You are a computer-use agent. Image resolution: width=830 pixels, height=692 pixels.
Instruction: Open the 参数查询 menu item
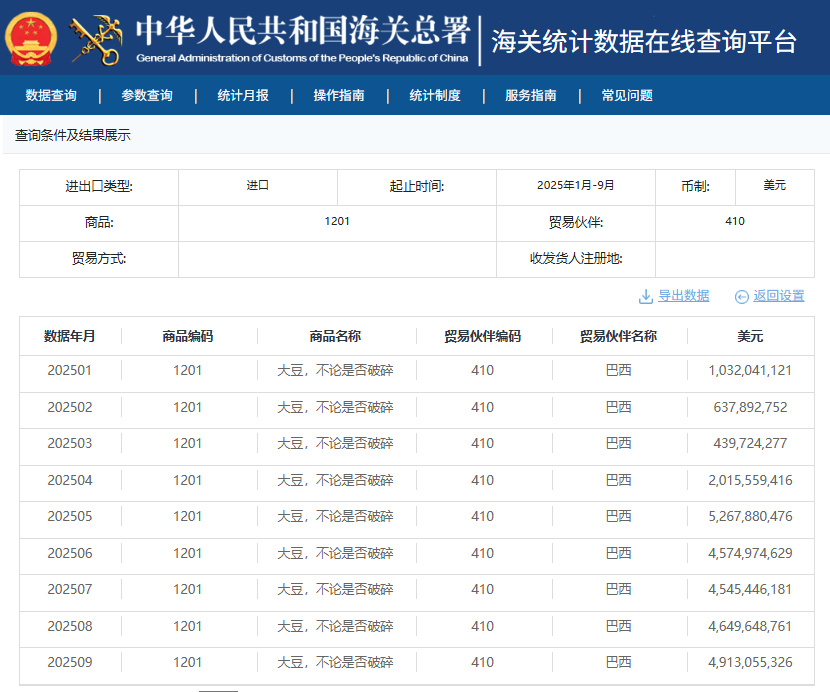click(147, 96)
